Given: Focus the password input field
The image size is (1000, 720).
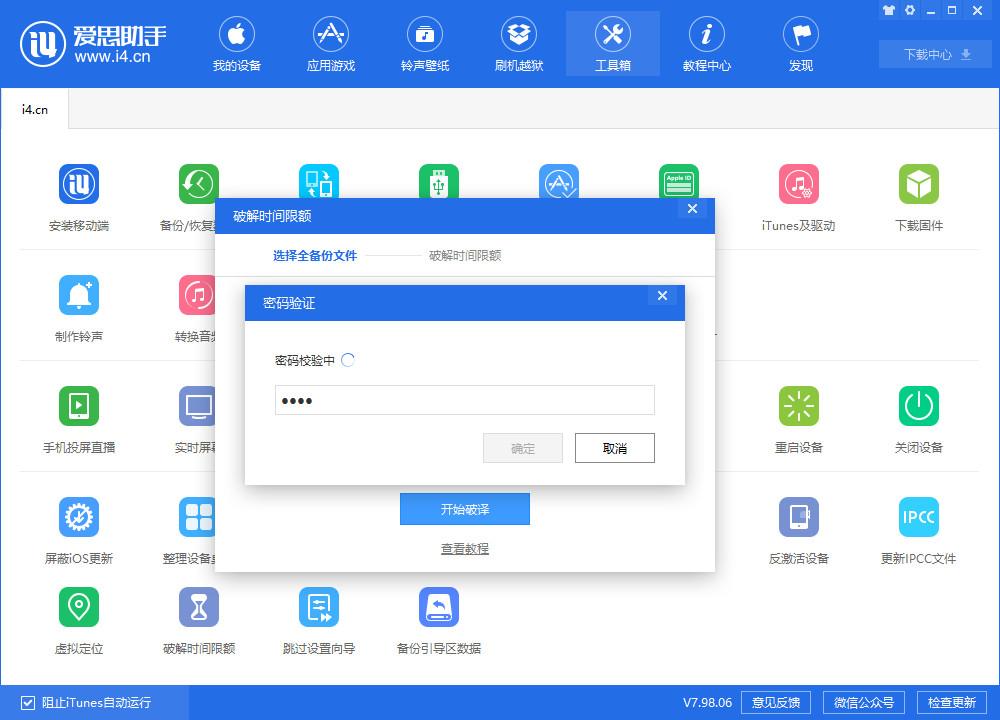Looking at the screenshot, I should pos(465,400).
